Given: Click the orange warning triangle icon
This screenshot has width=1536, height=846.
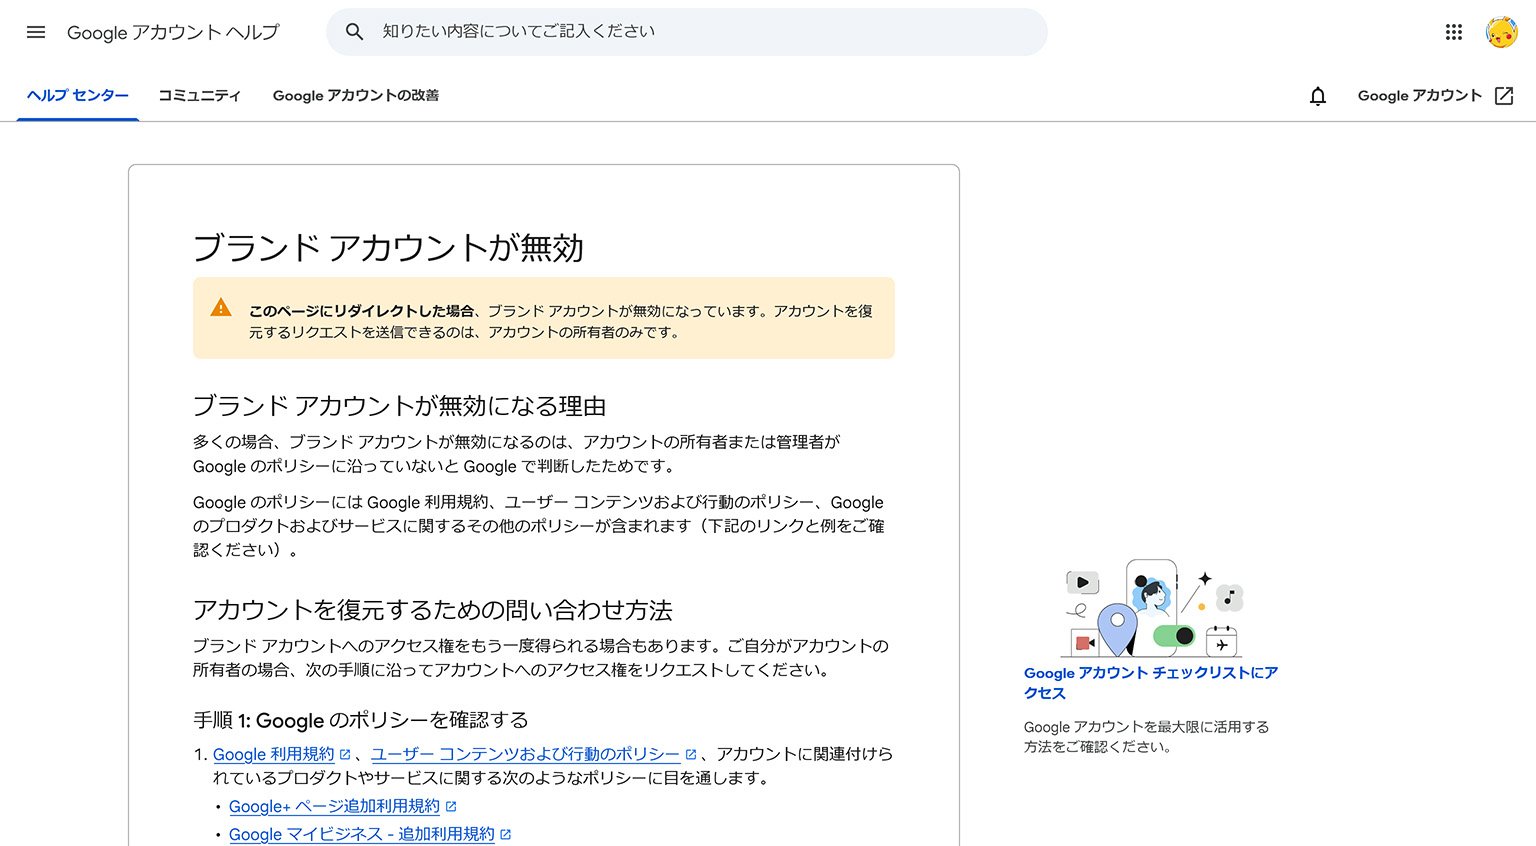Looking at the screenshot, I should coord(221,308).
